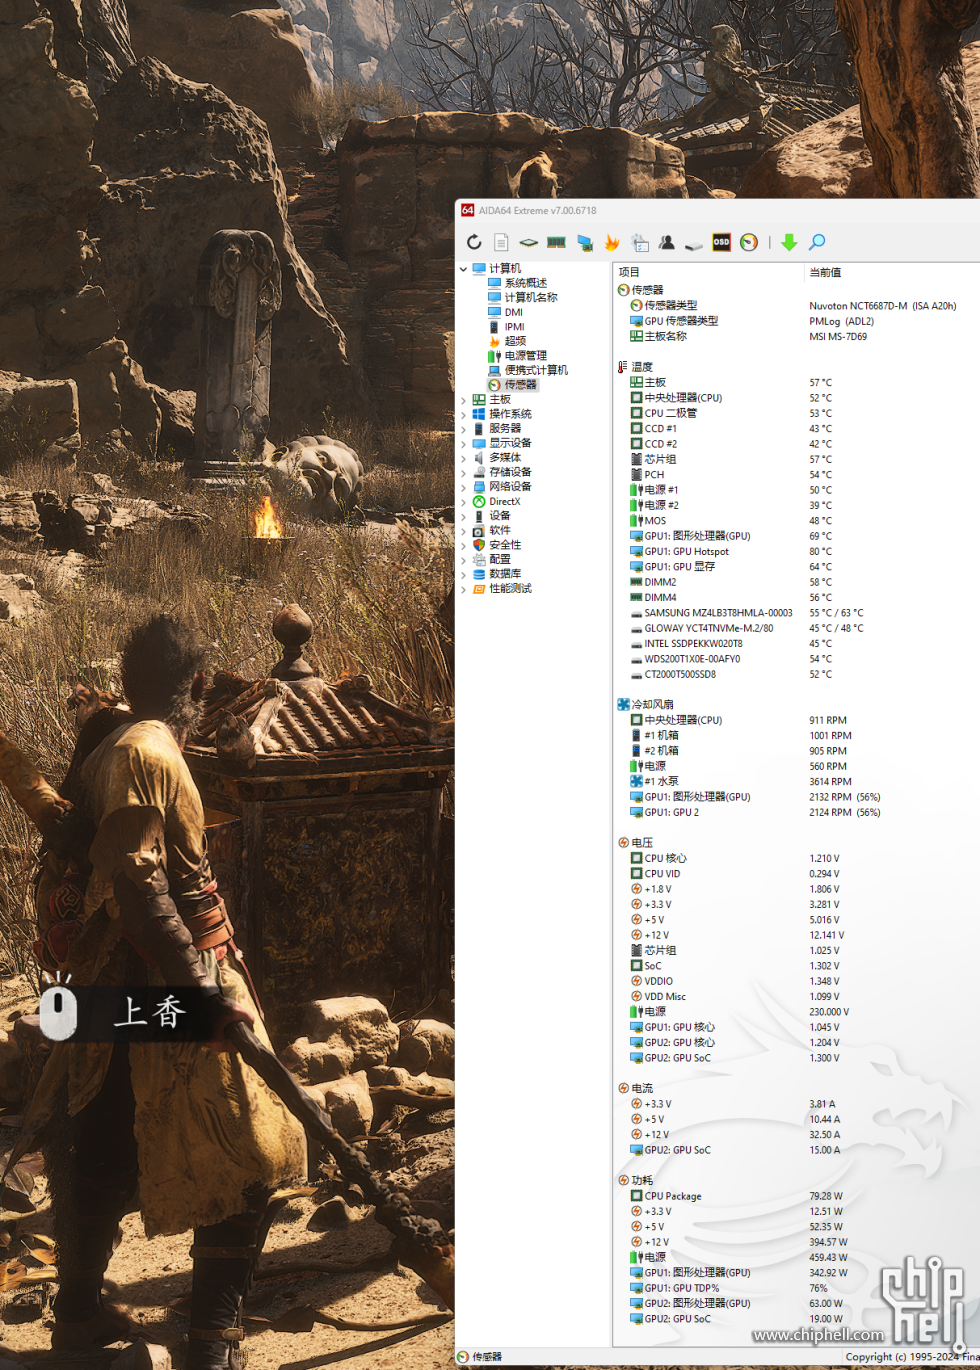Select the VDD Misc voltage row

796,996
